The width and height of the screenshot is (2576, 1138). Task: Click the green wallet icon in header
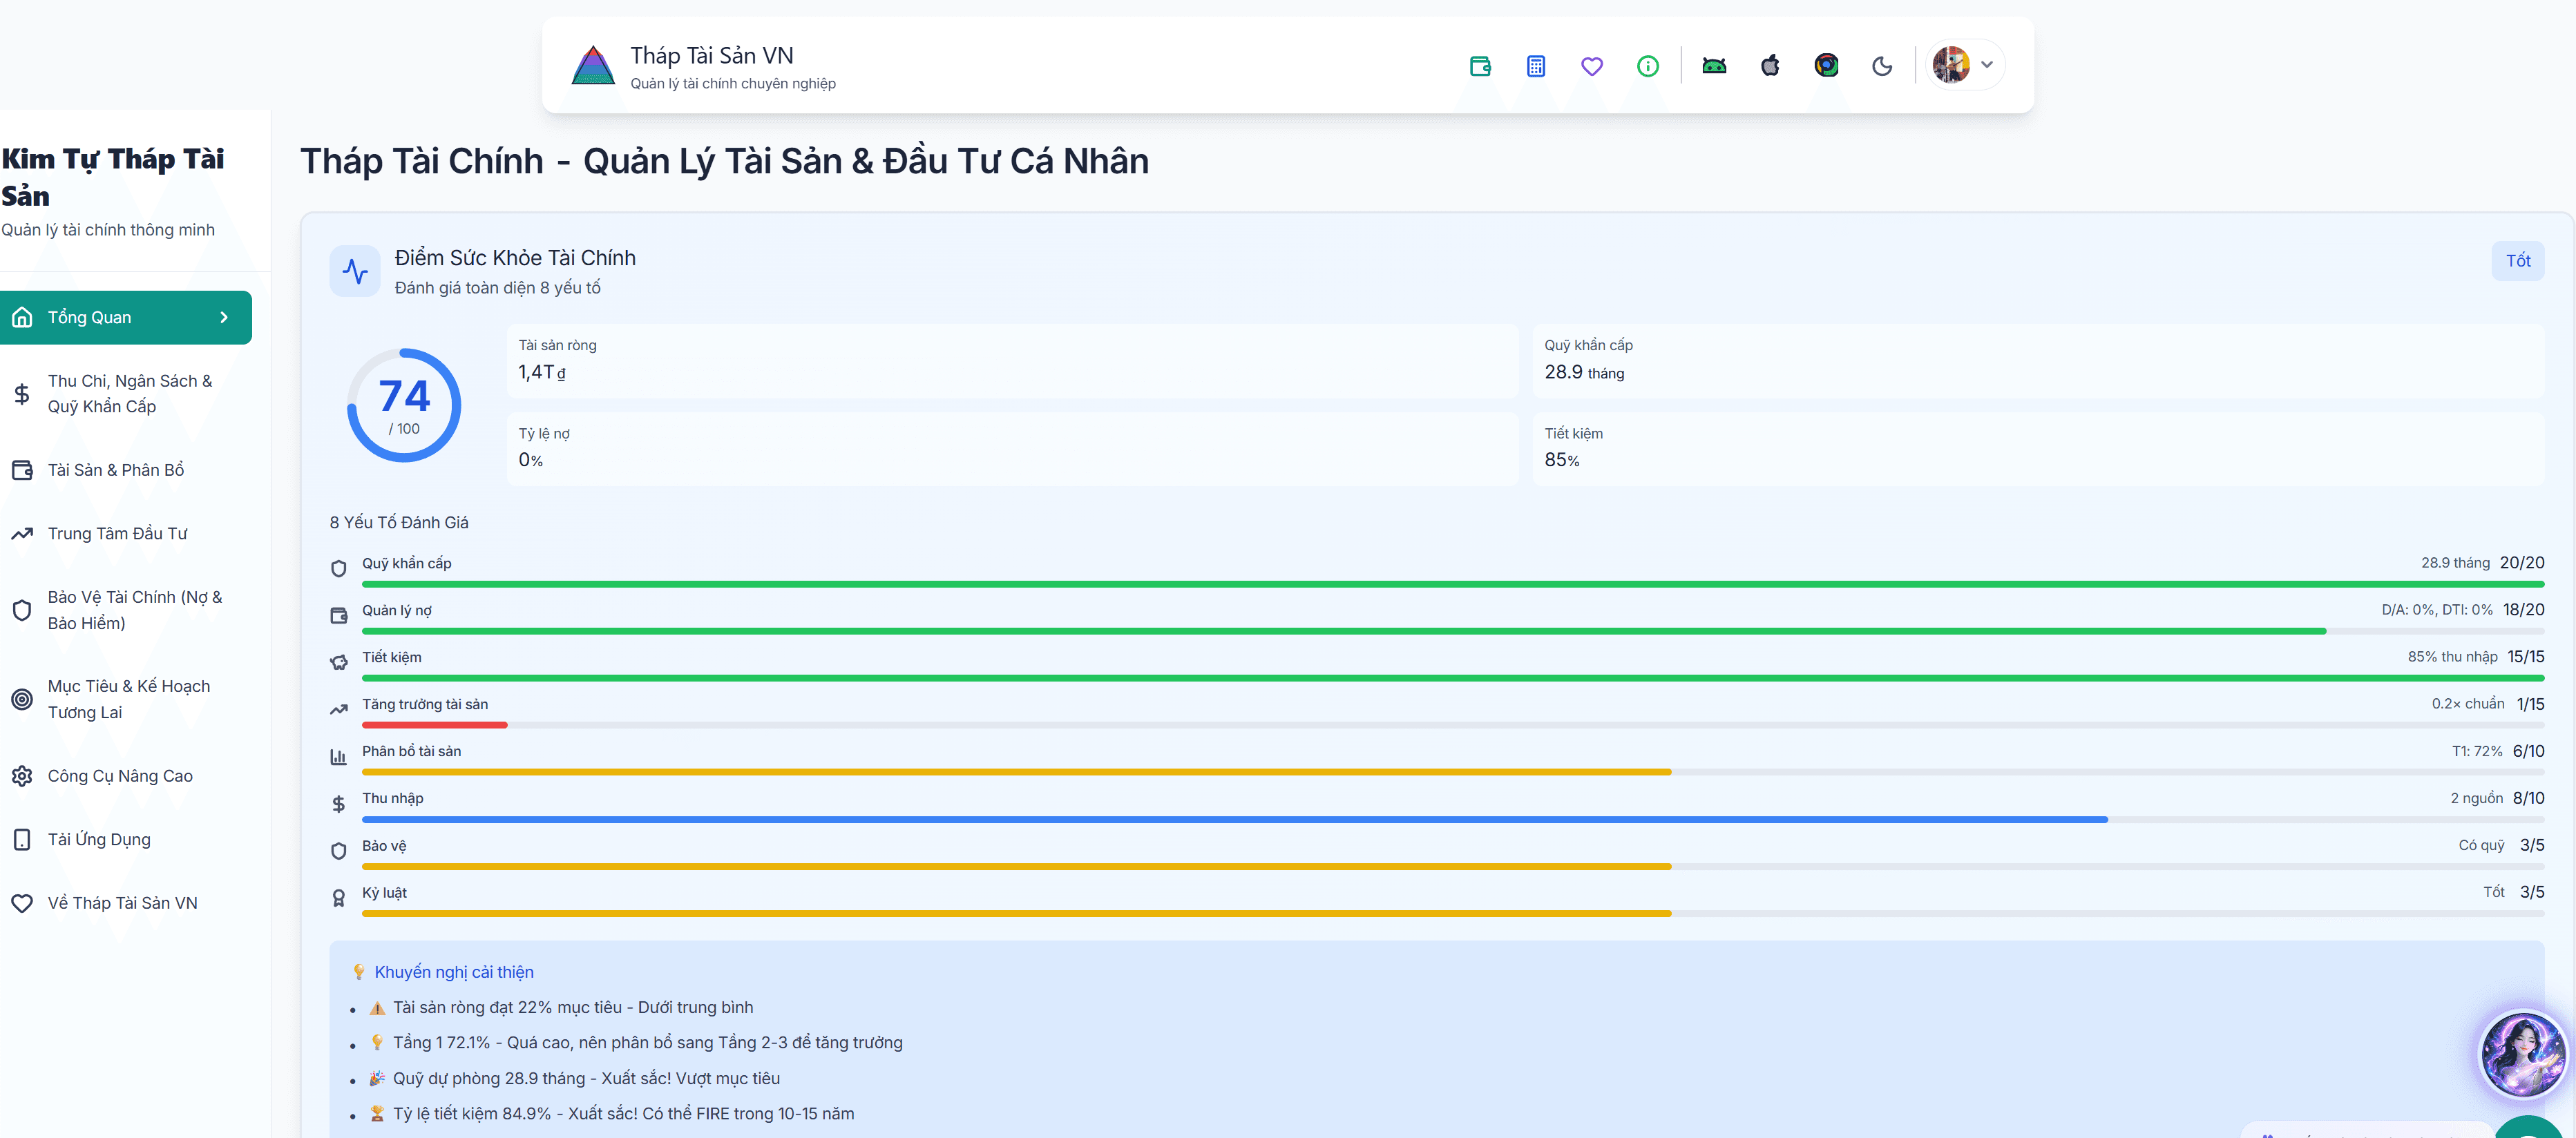(x=1480, y=66)
